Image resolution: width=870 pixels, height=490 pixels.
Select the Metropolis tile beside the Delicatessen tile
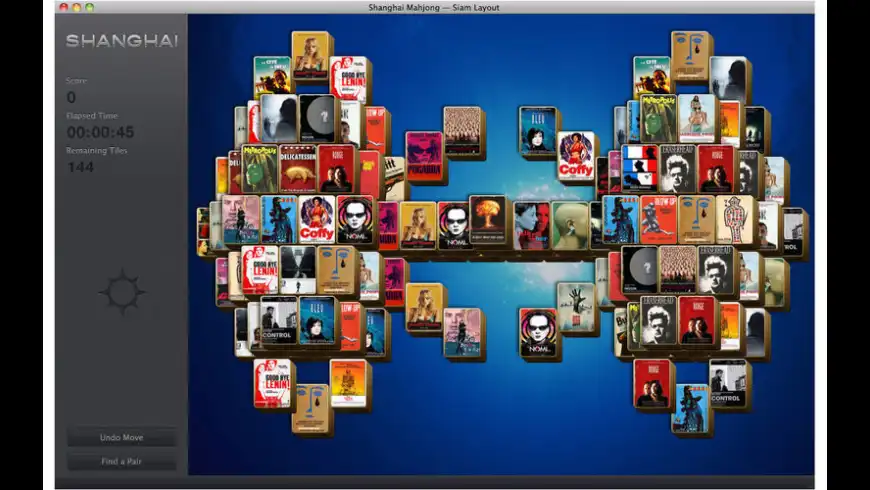tap(260, 169)
